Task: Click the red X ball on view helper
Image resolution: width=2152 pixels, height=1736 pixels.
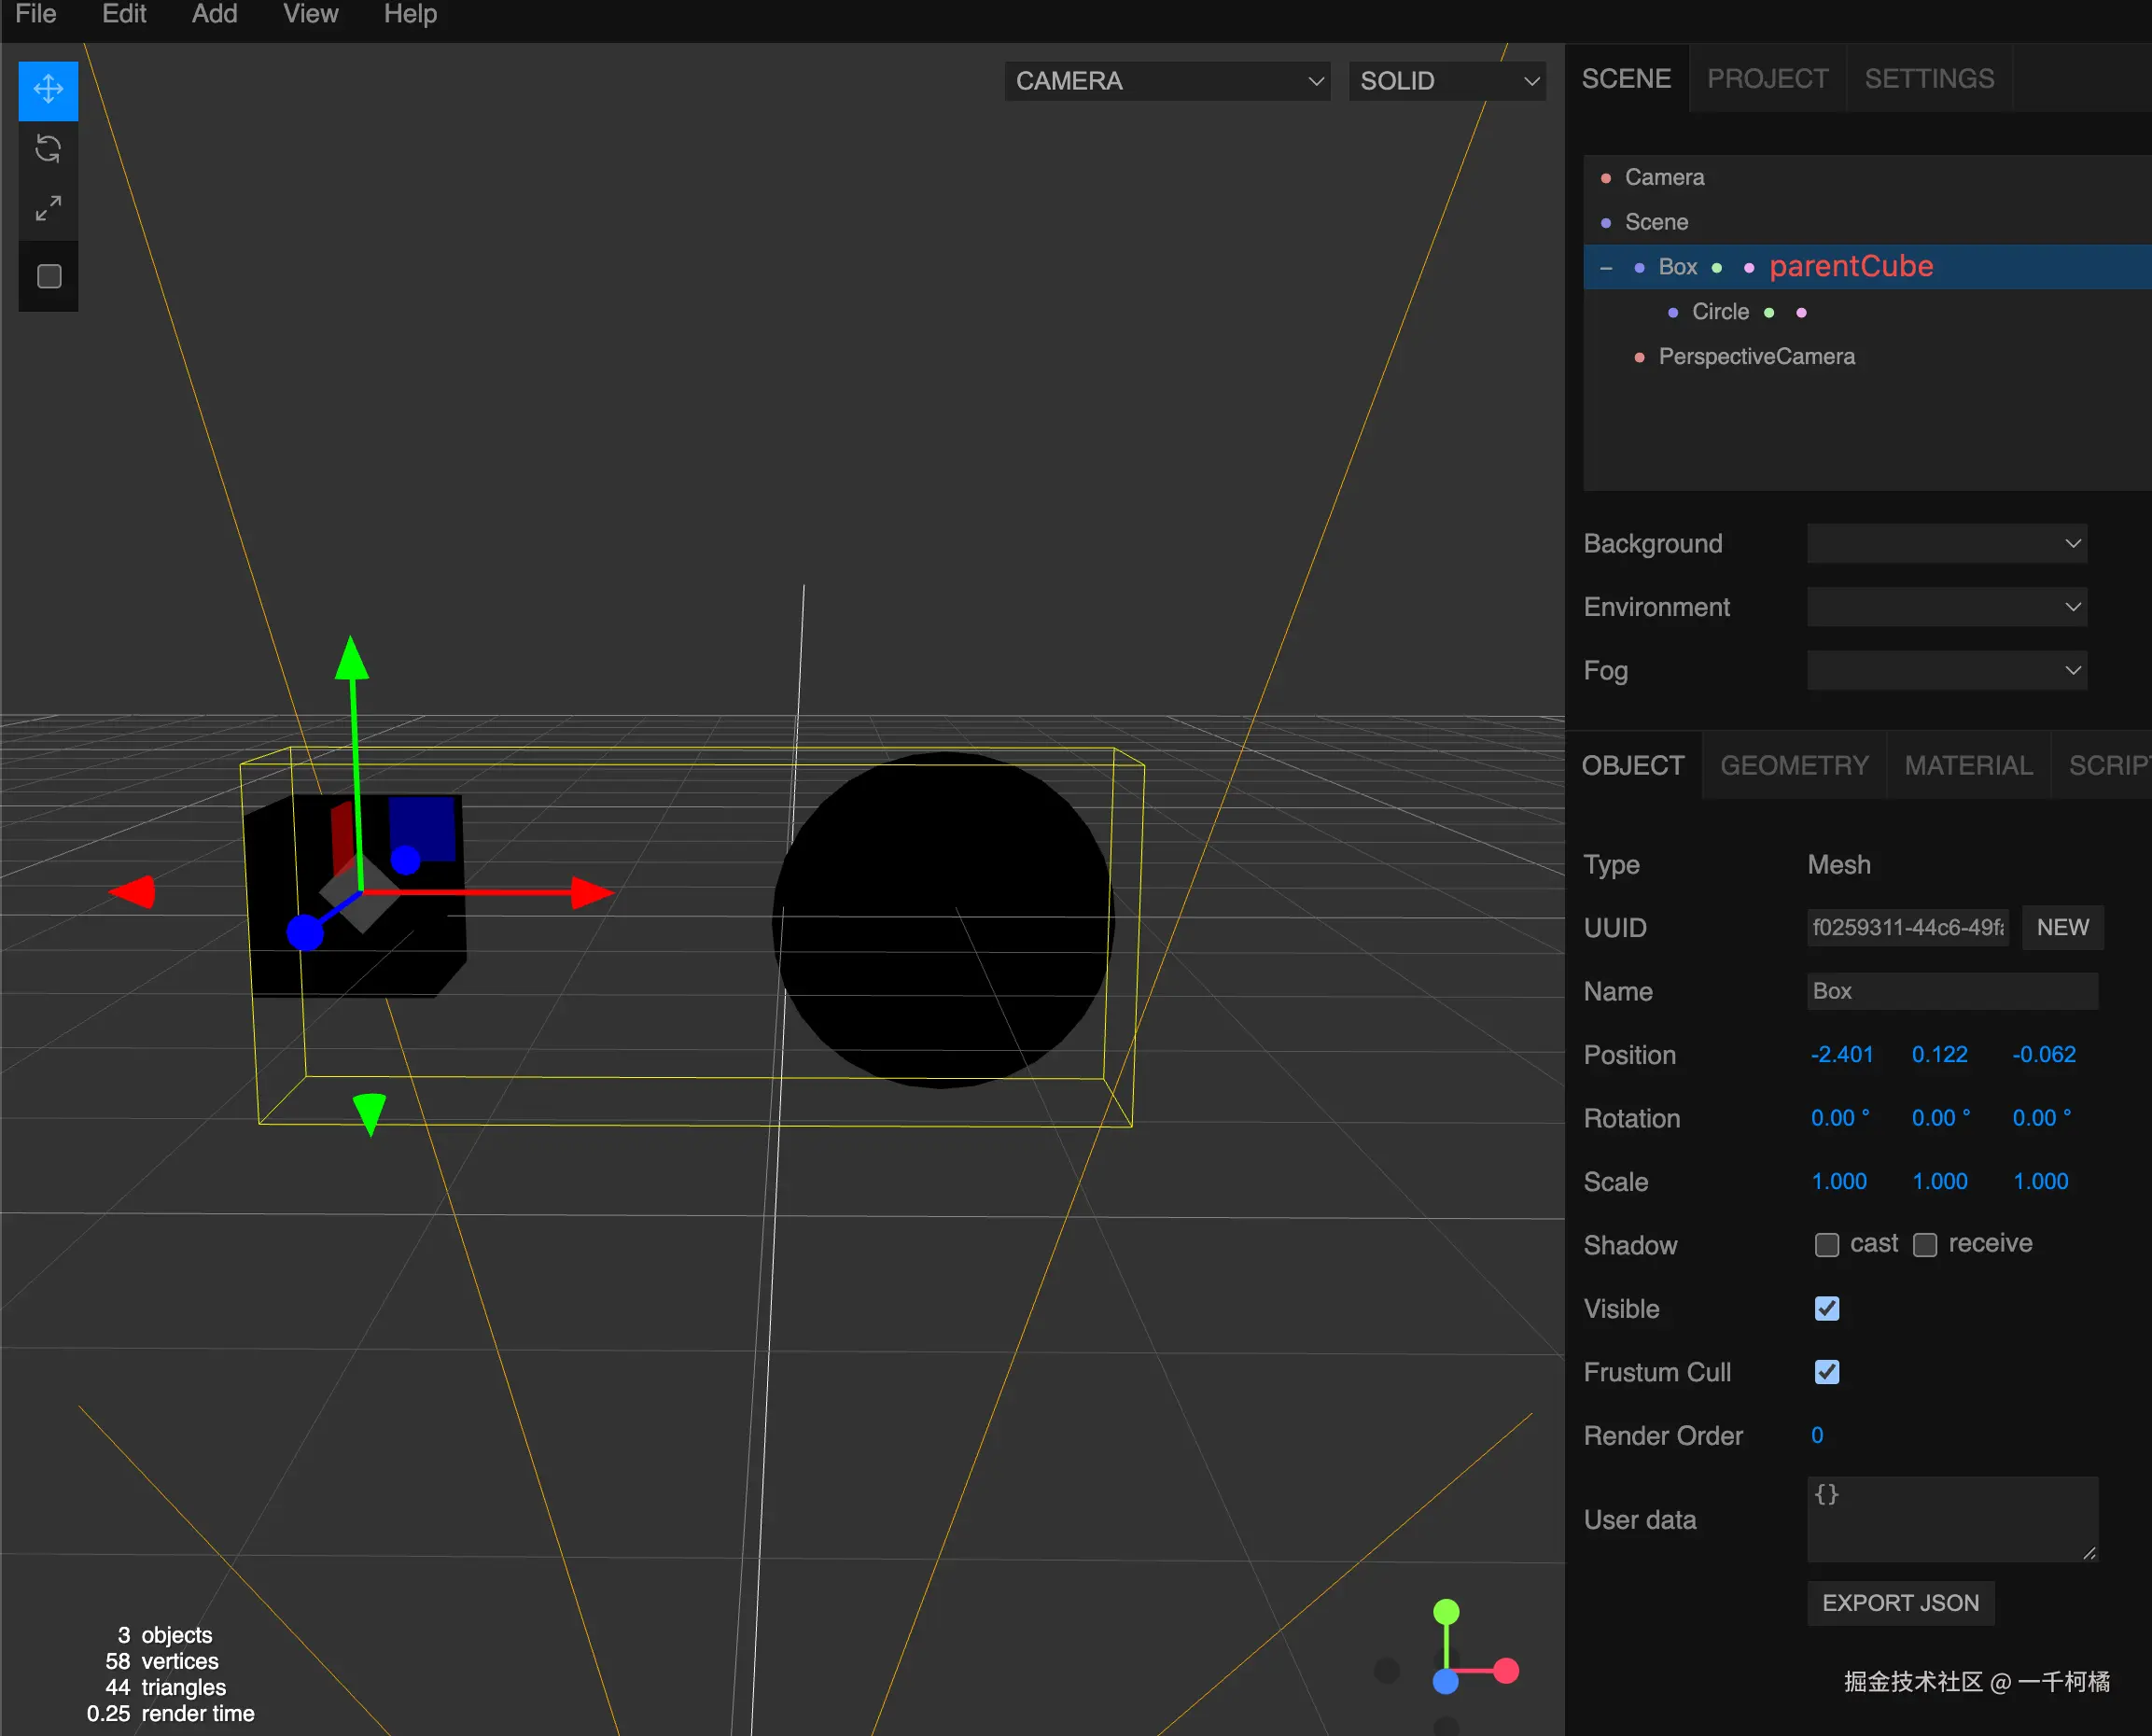Action: (x=1506, y=1670)
